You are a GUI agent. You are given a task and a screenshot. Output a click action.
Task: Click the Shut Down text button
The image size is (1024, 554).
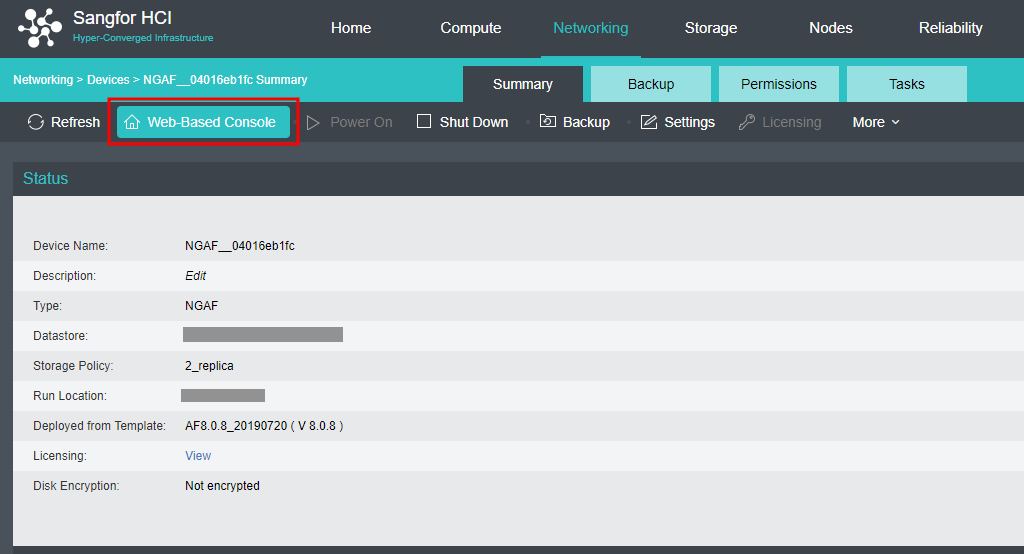pyautogui.click(x=473, y=122)
